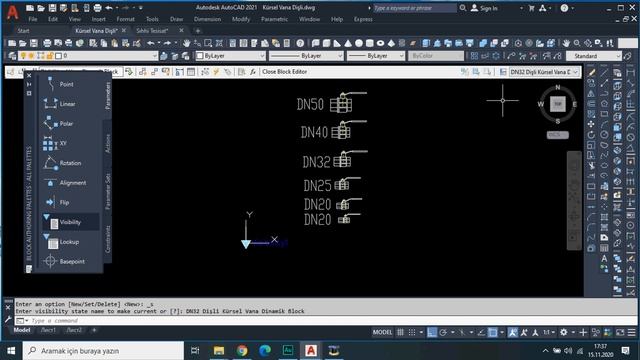This screenshot has width=640, height=360.
Task: Click the ViewCube TOP face
Action: coord(558,104)
